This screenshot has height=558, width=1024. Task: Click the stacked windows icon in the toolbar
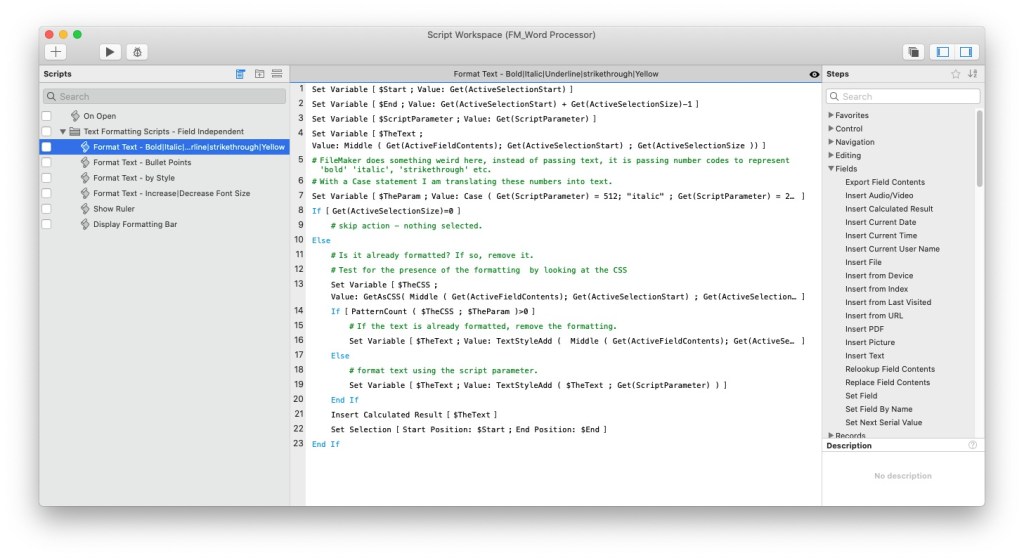[x=913, y=51]
